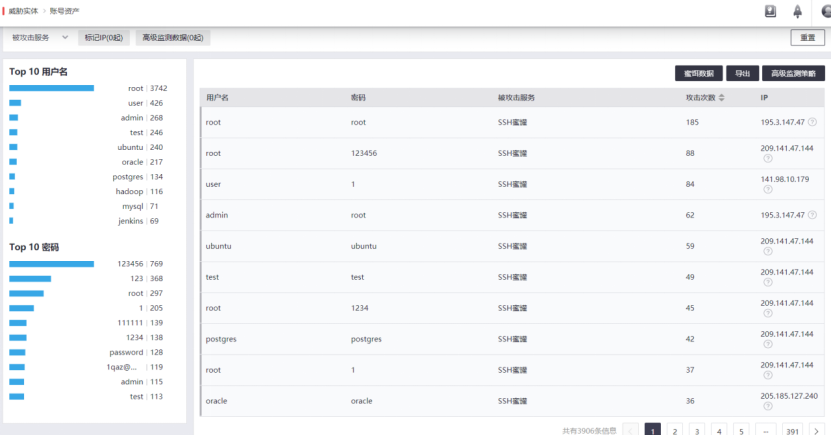Viewport: 831px width, 435px height.
Task: Click help icon under IP in root/1 row
Action: [767, 375]
